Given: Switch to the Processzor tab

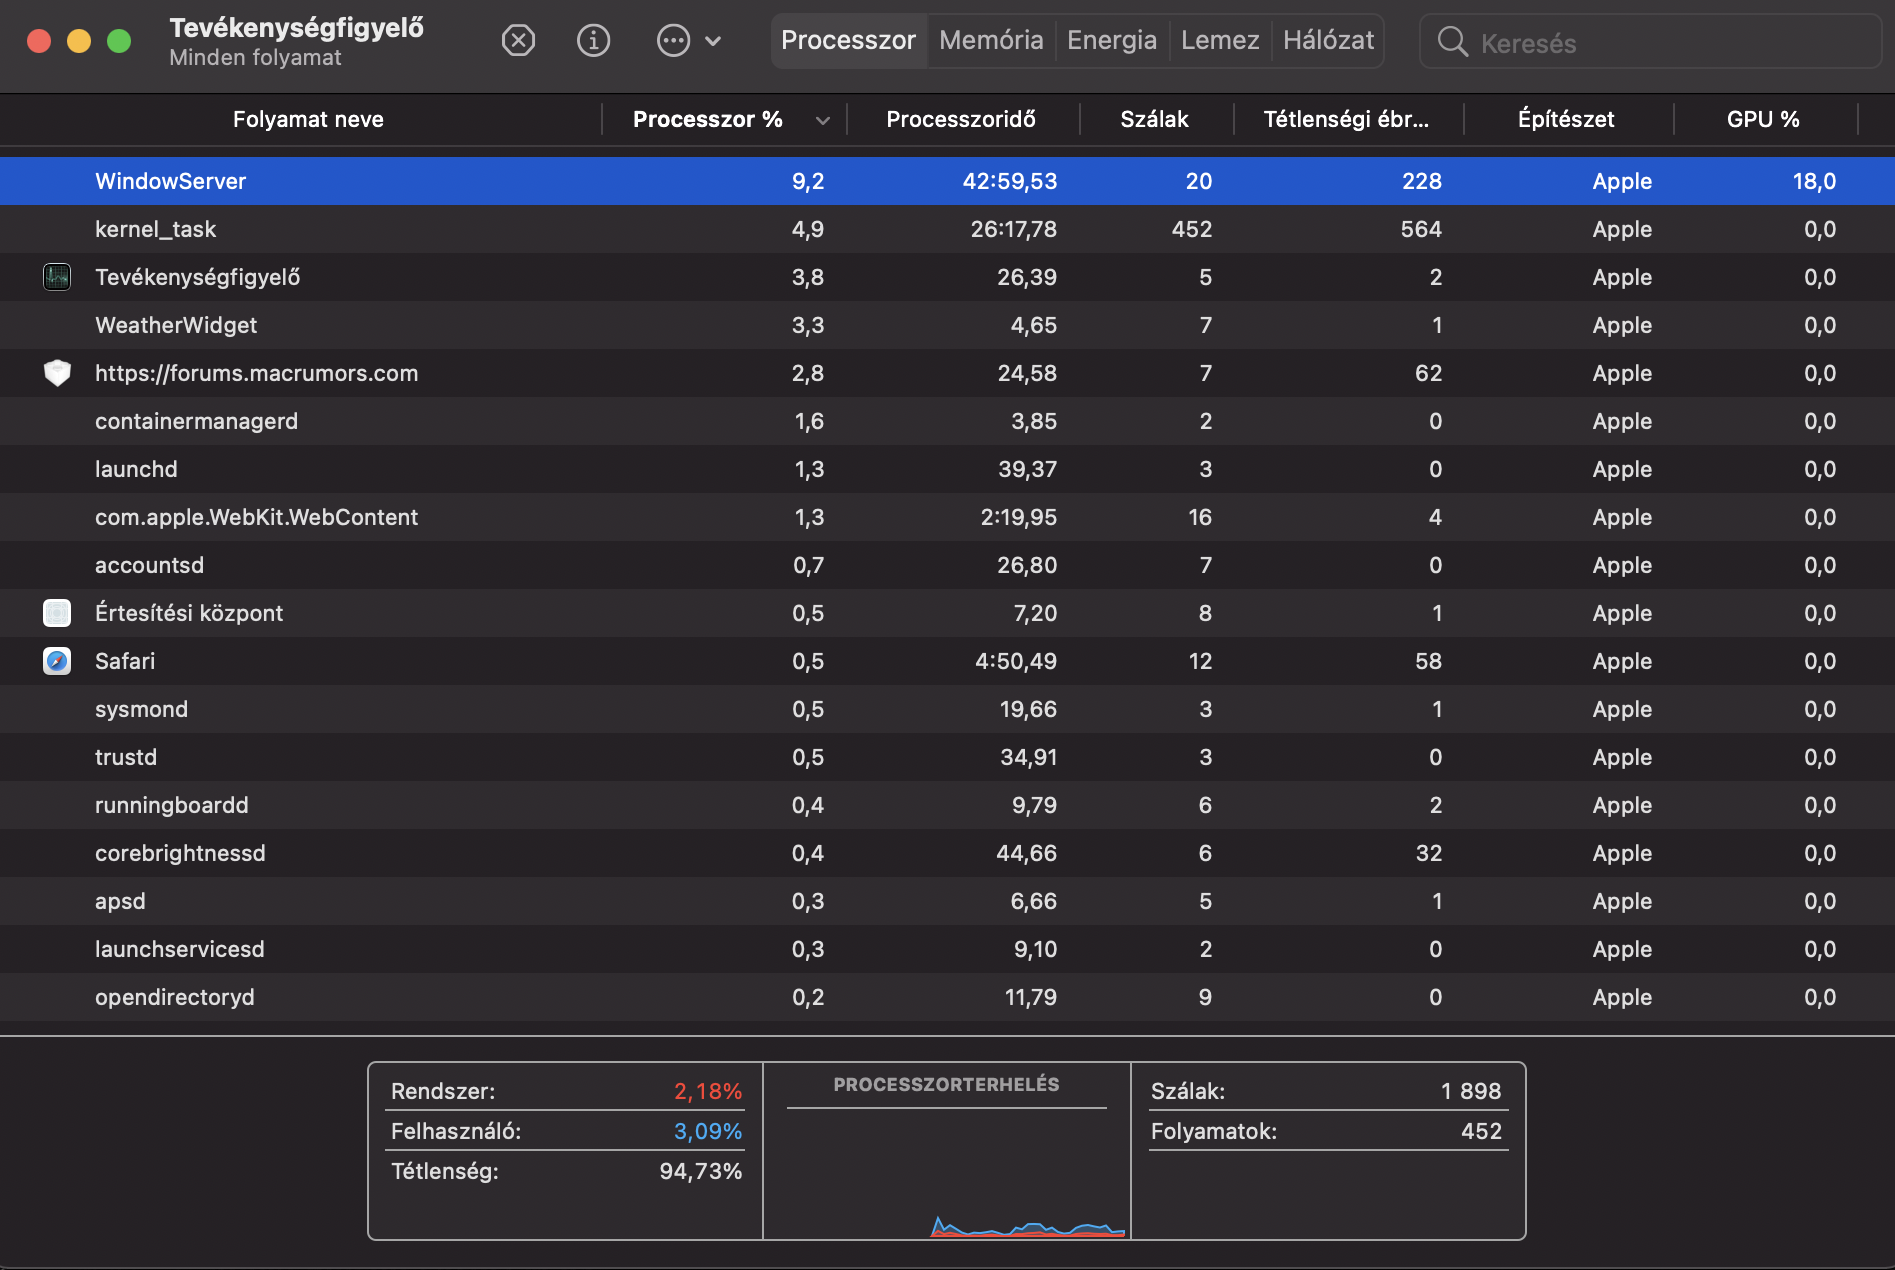Looking at the screenshot, I should 848,40.
